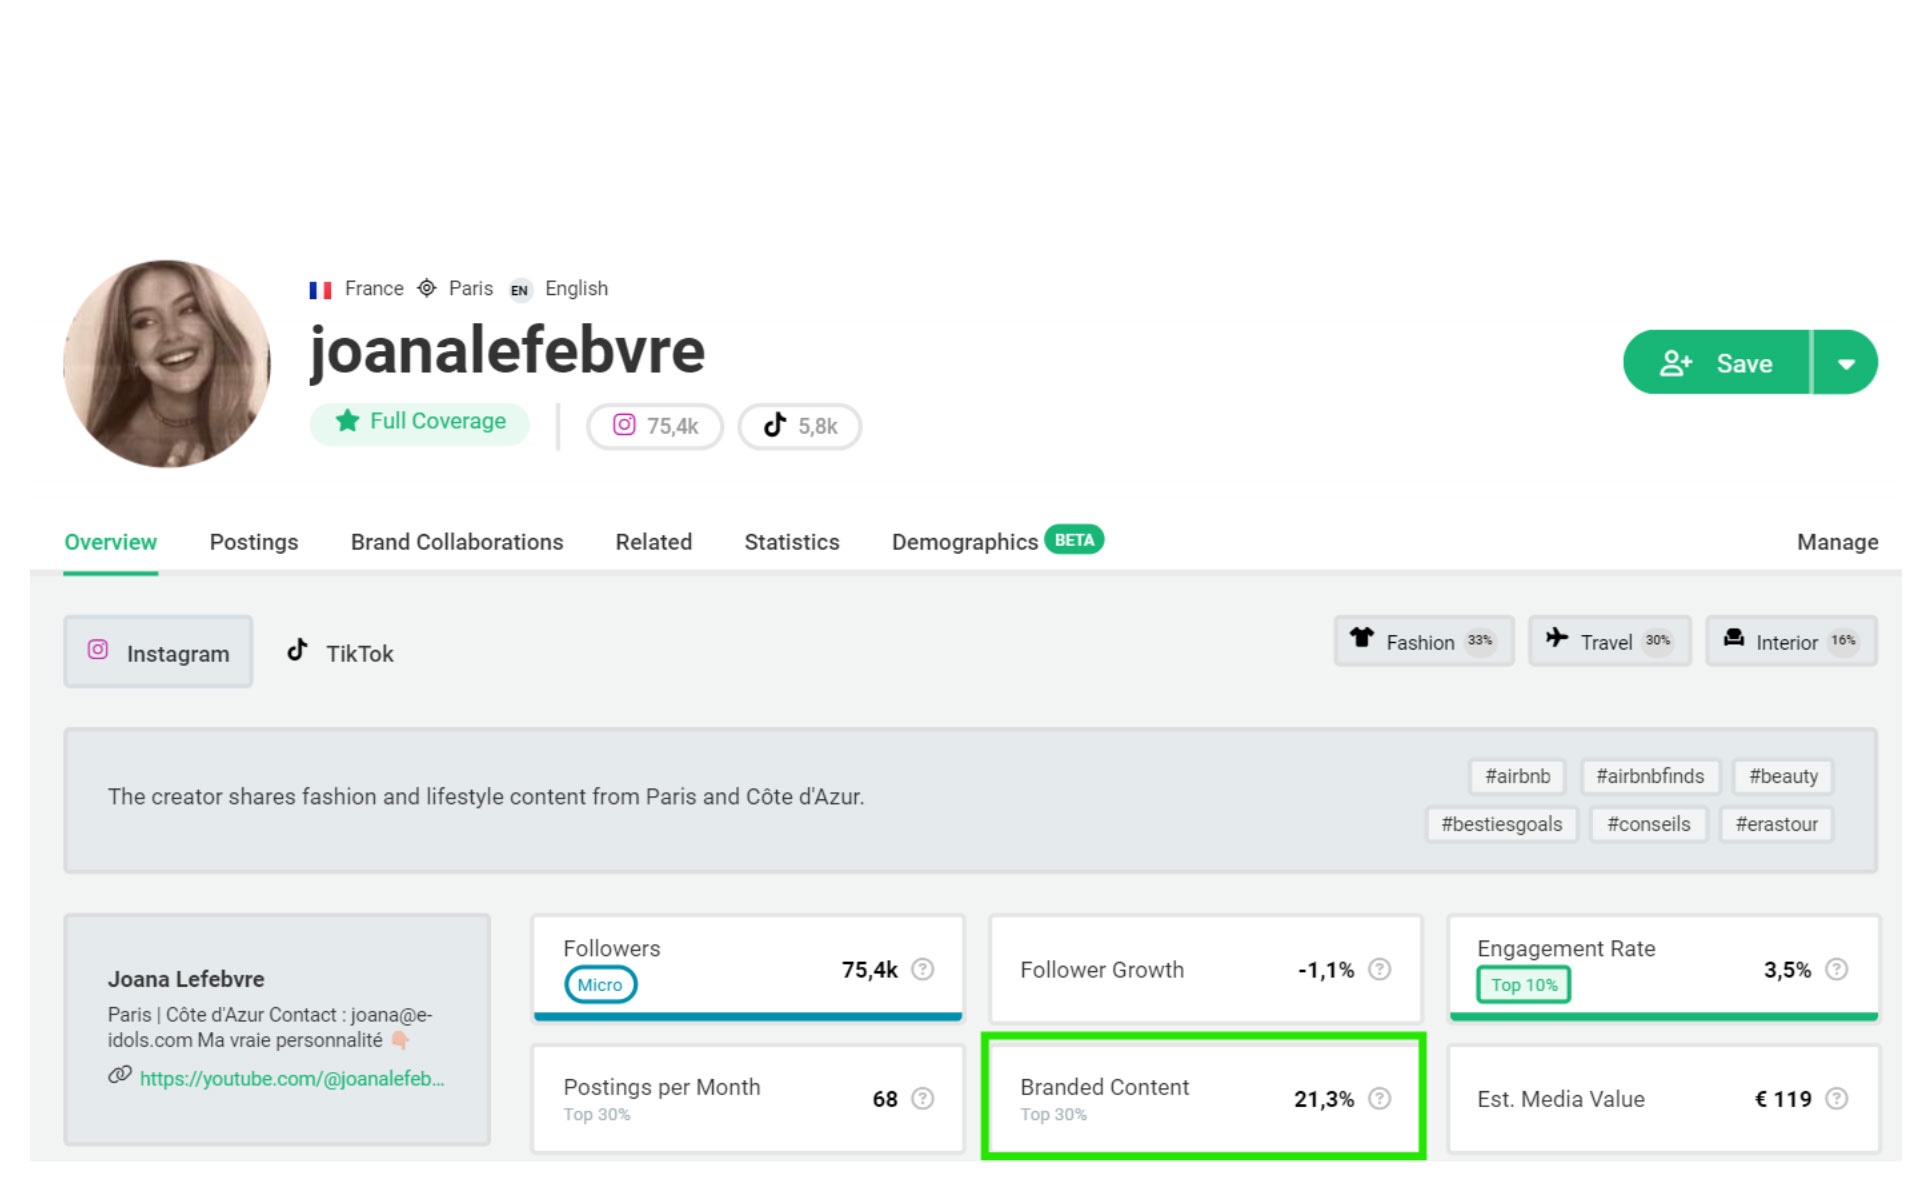The image size is (1930, 1196).
Task: Click the creator profile photo
Action: (167, 365)
